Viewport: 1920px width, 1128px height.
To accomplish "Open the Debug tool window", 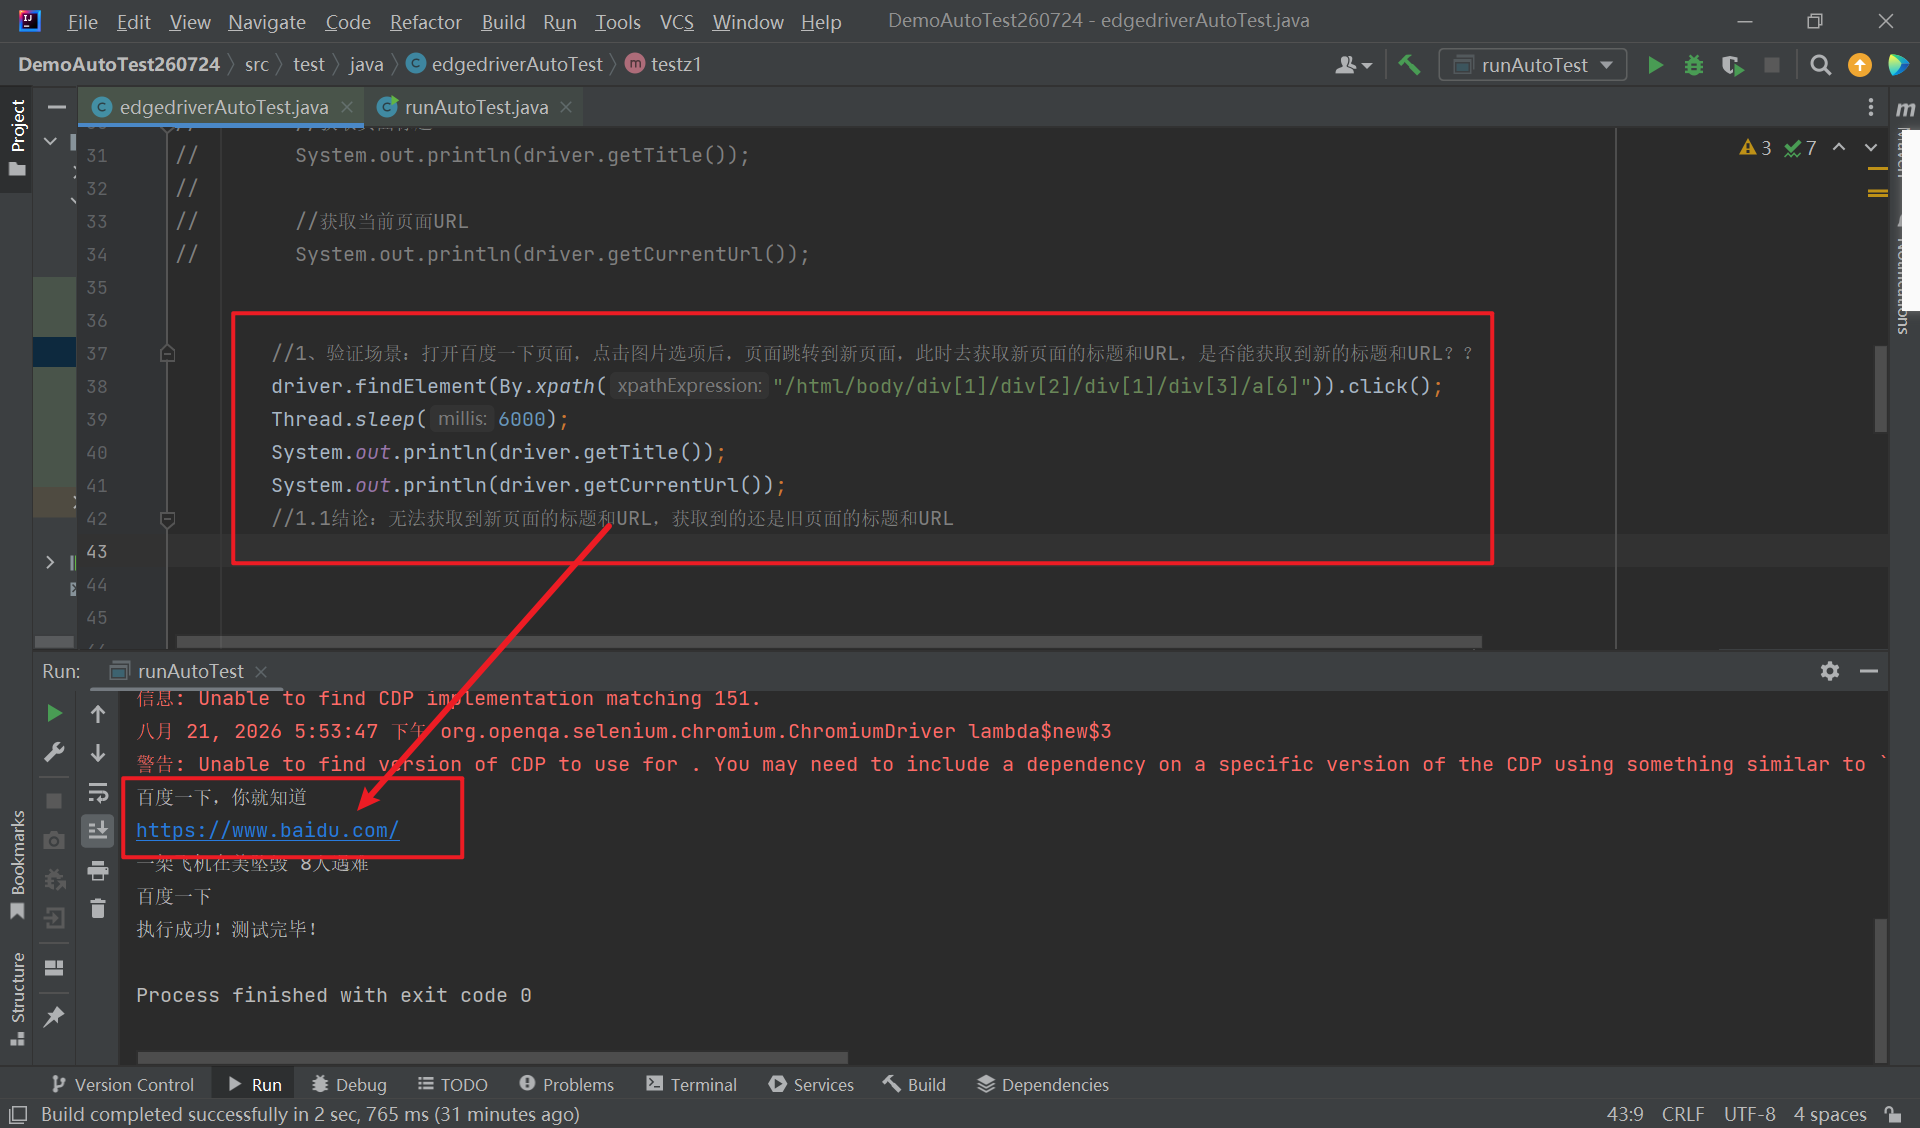I will (x=349, y=1084).
